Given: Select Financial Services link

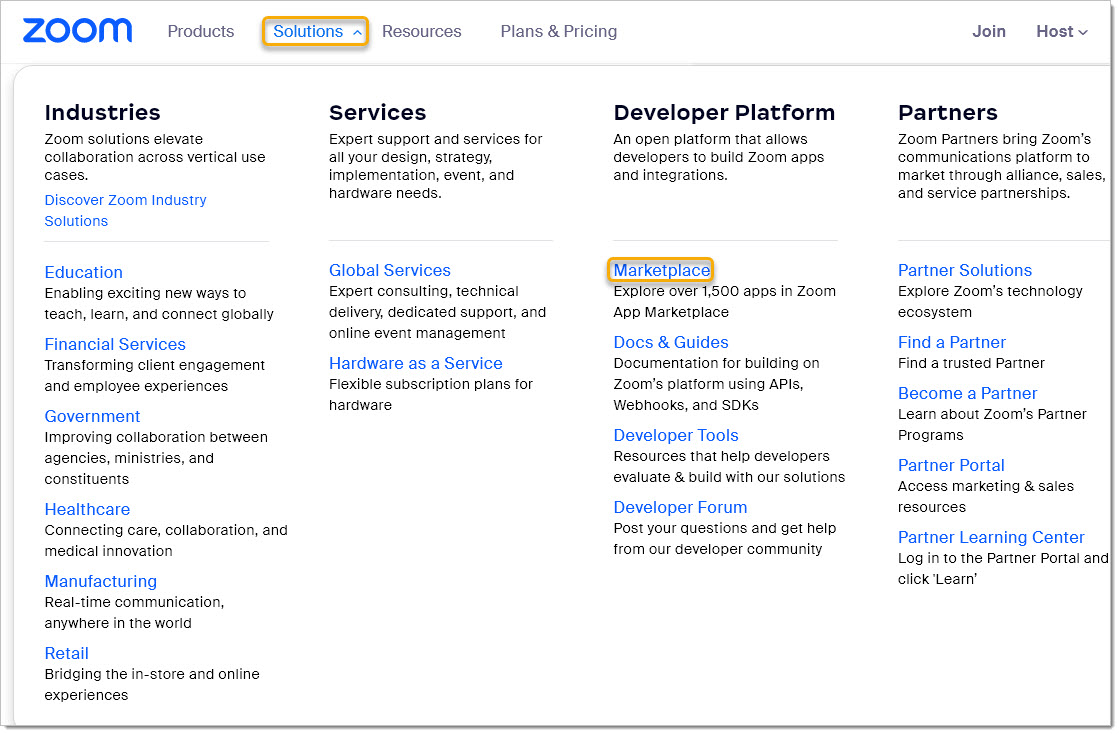Looking at the screenshot, I should pos(115,344).
